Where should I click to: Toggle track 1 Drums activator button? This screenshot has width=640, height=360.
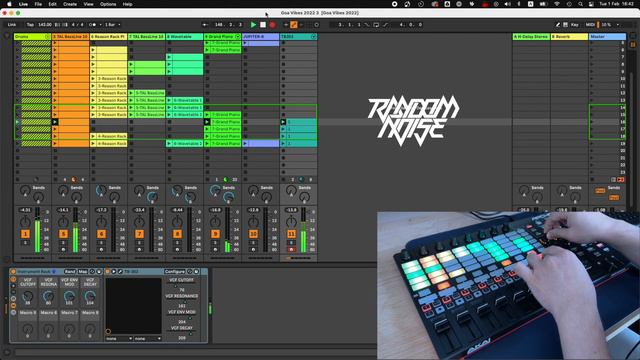pyautogui.click(x=25, y=234)
